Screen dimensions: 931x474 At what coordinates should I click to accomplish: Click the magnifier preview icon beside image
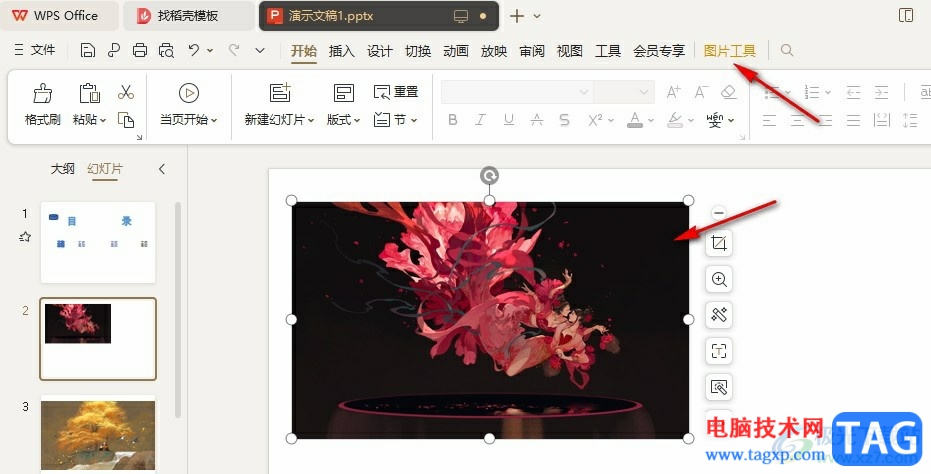click(x=719, y=280)
